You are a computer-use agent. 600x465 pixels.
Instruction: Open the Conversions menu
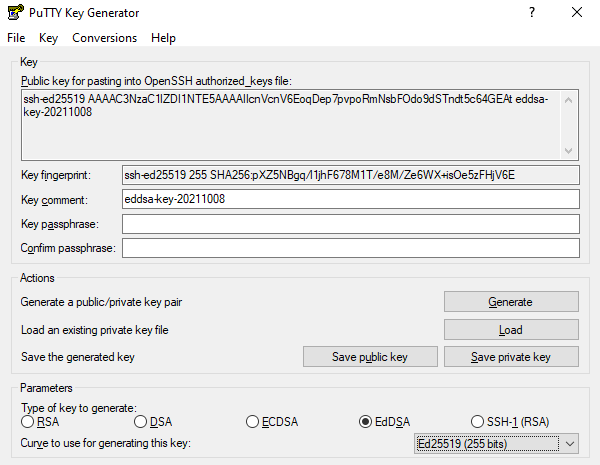104,38
